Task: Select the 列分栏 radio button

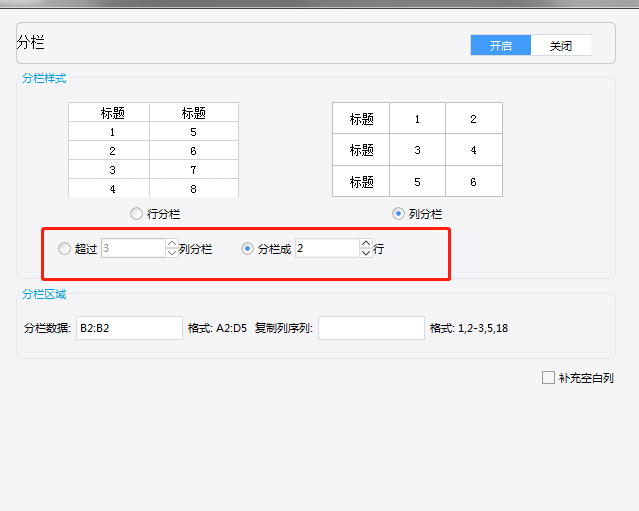Action: click(399, 214)
